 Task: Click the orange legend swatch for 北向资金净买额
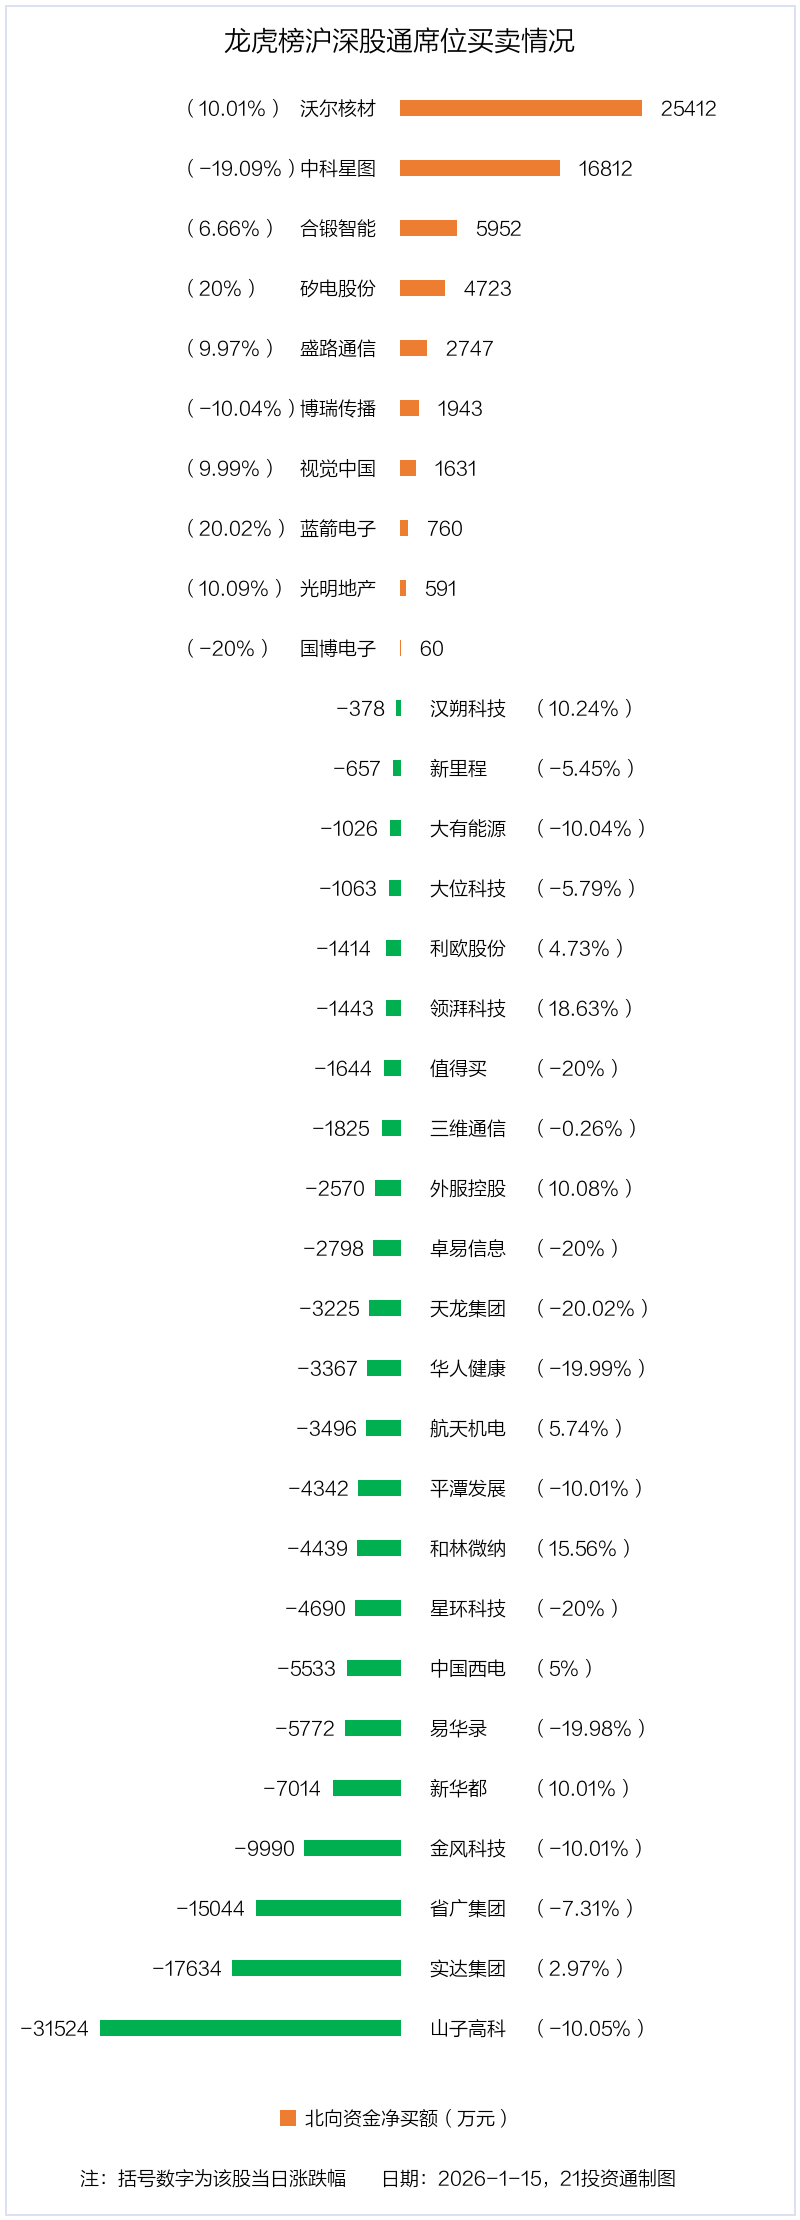(288, 2118)
